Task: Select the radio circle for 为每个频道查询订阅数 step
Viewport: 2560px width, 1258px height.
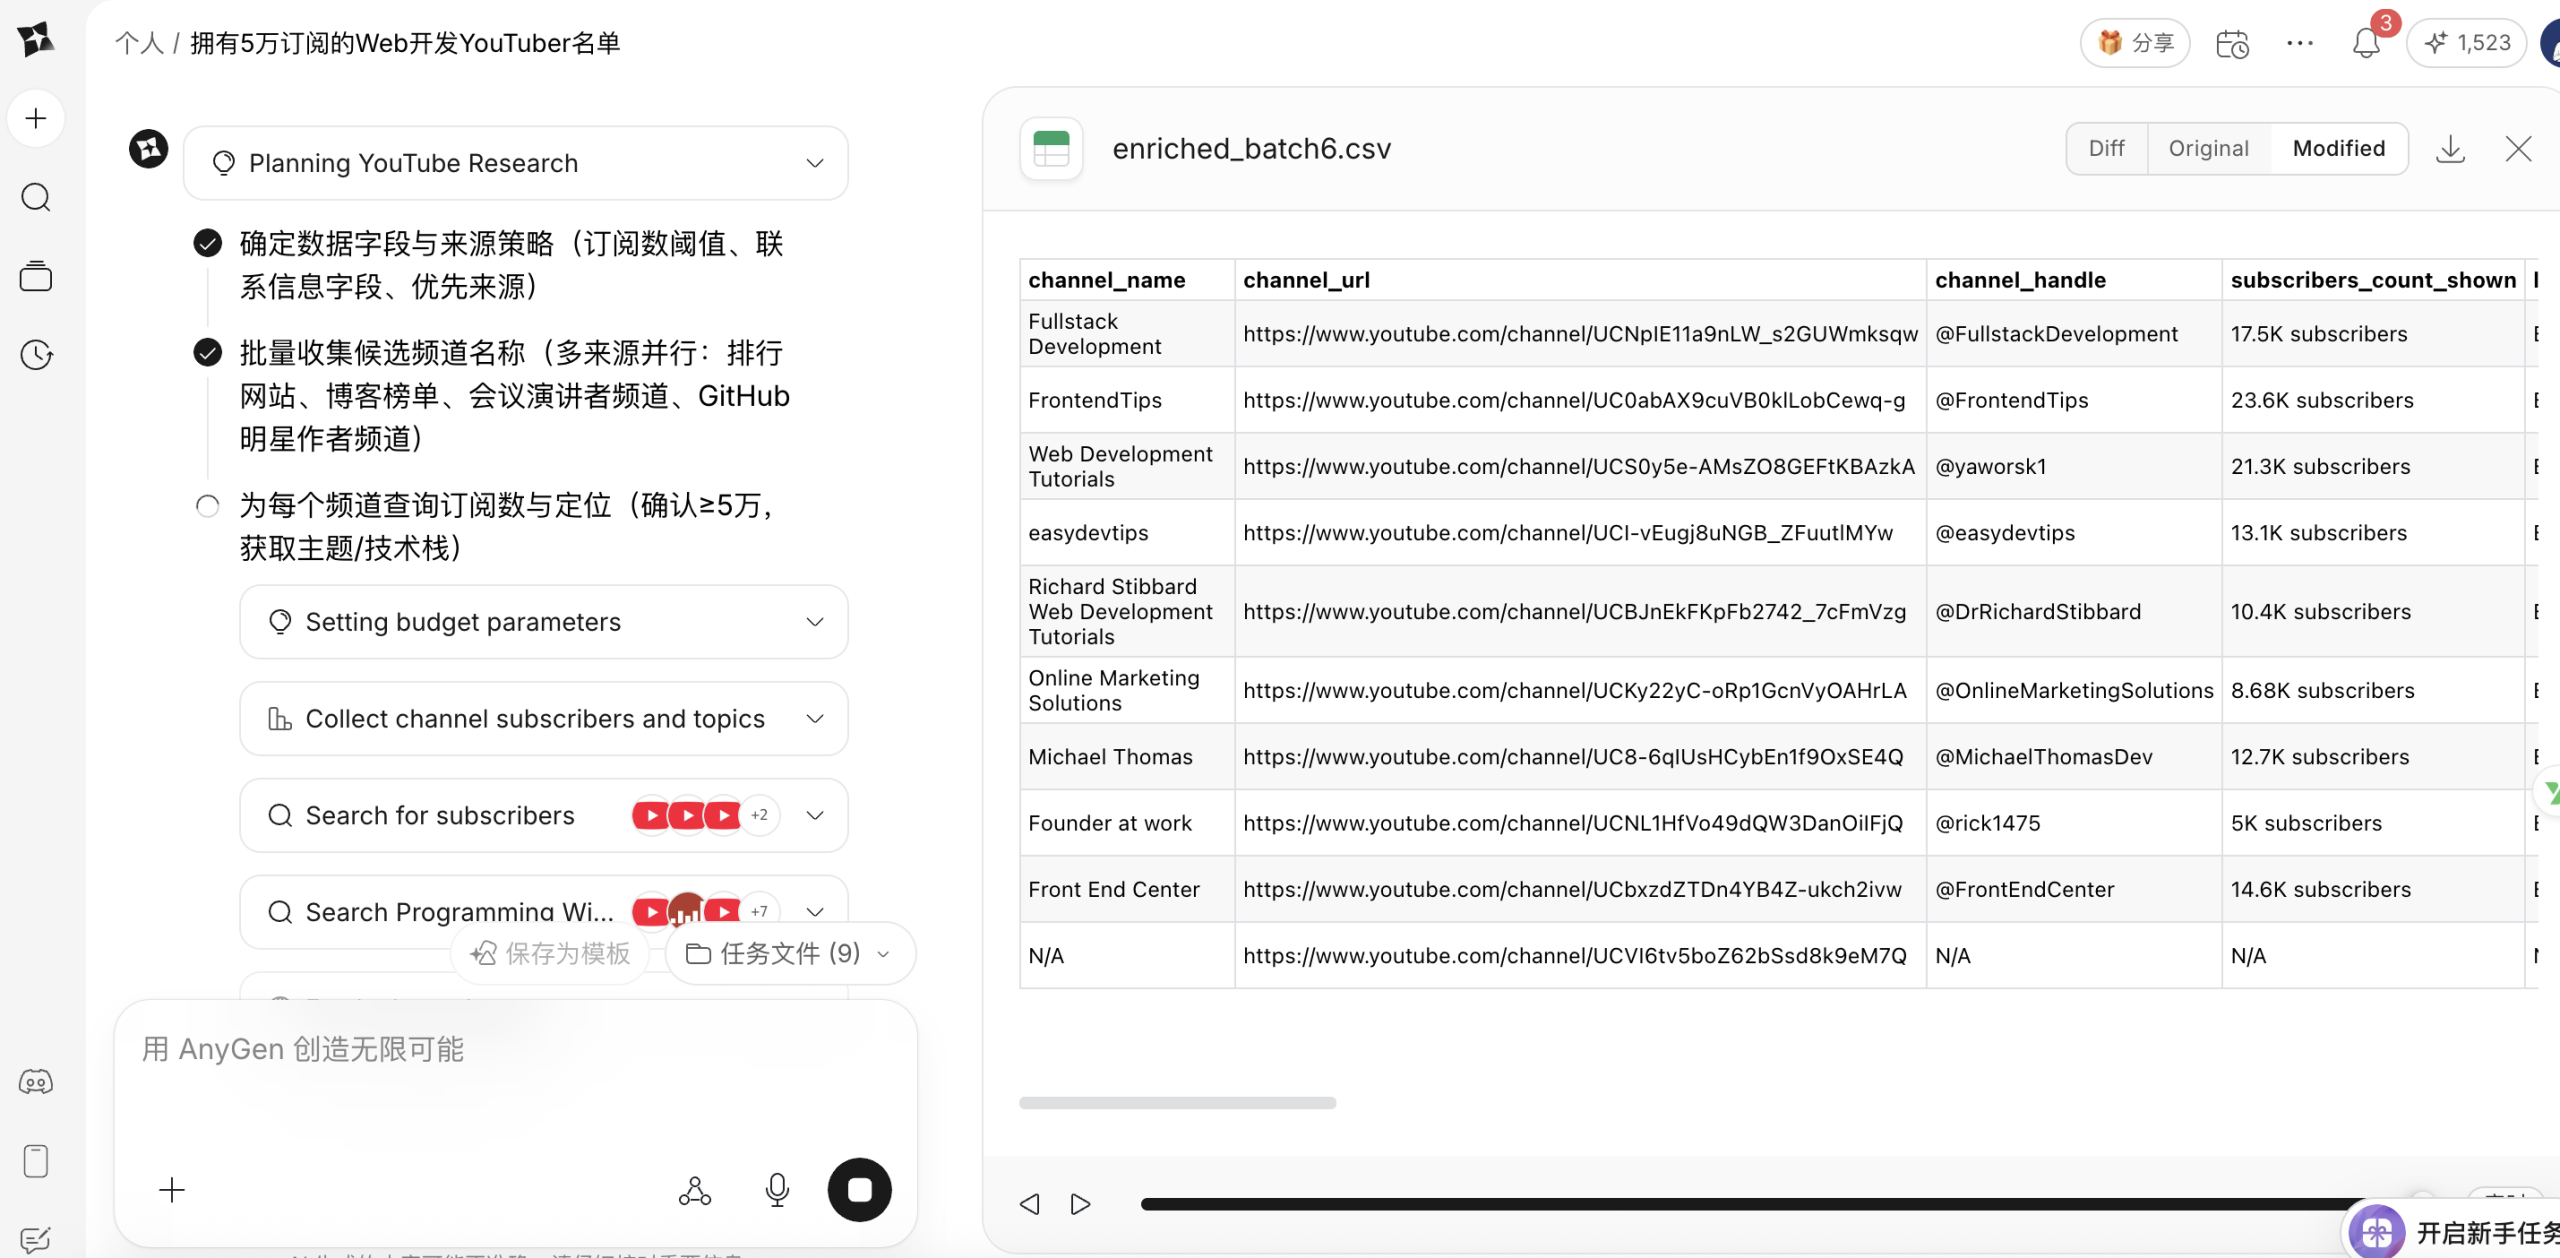Action: [x=207, y=506]
